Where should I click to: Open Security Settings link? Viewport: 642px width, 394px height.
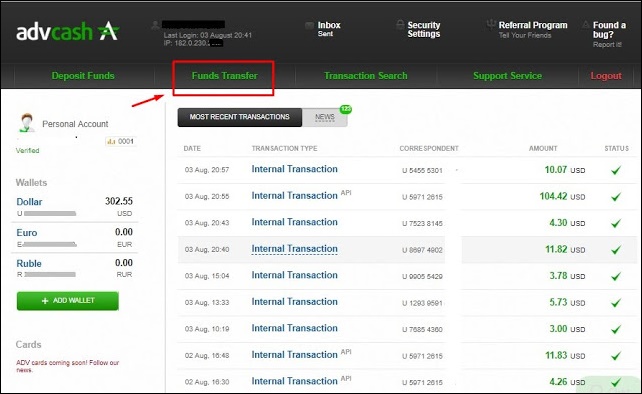(424, 29)
